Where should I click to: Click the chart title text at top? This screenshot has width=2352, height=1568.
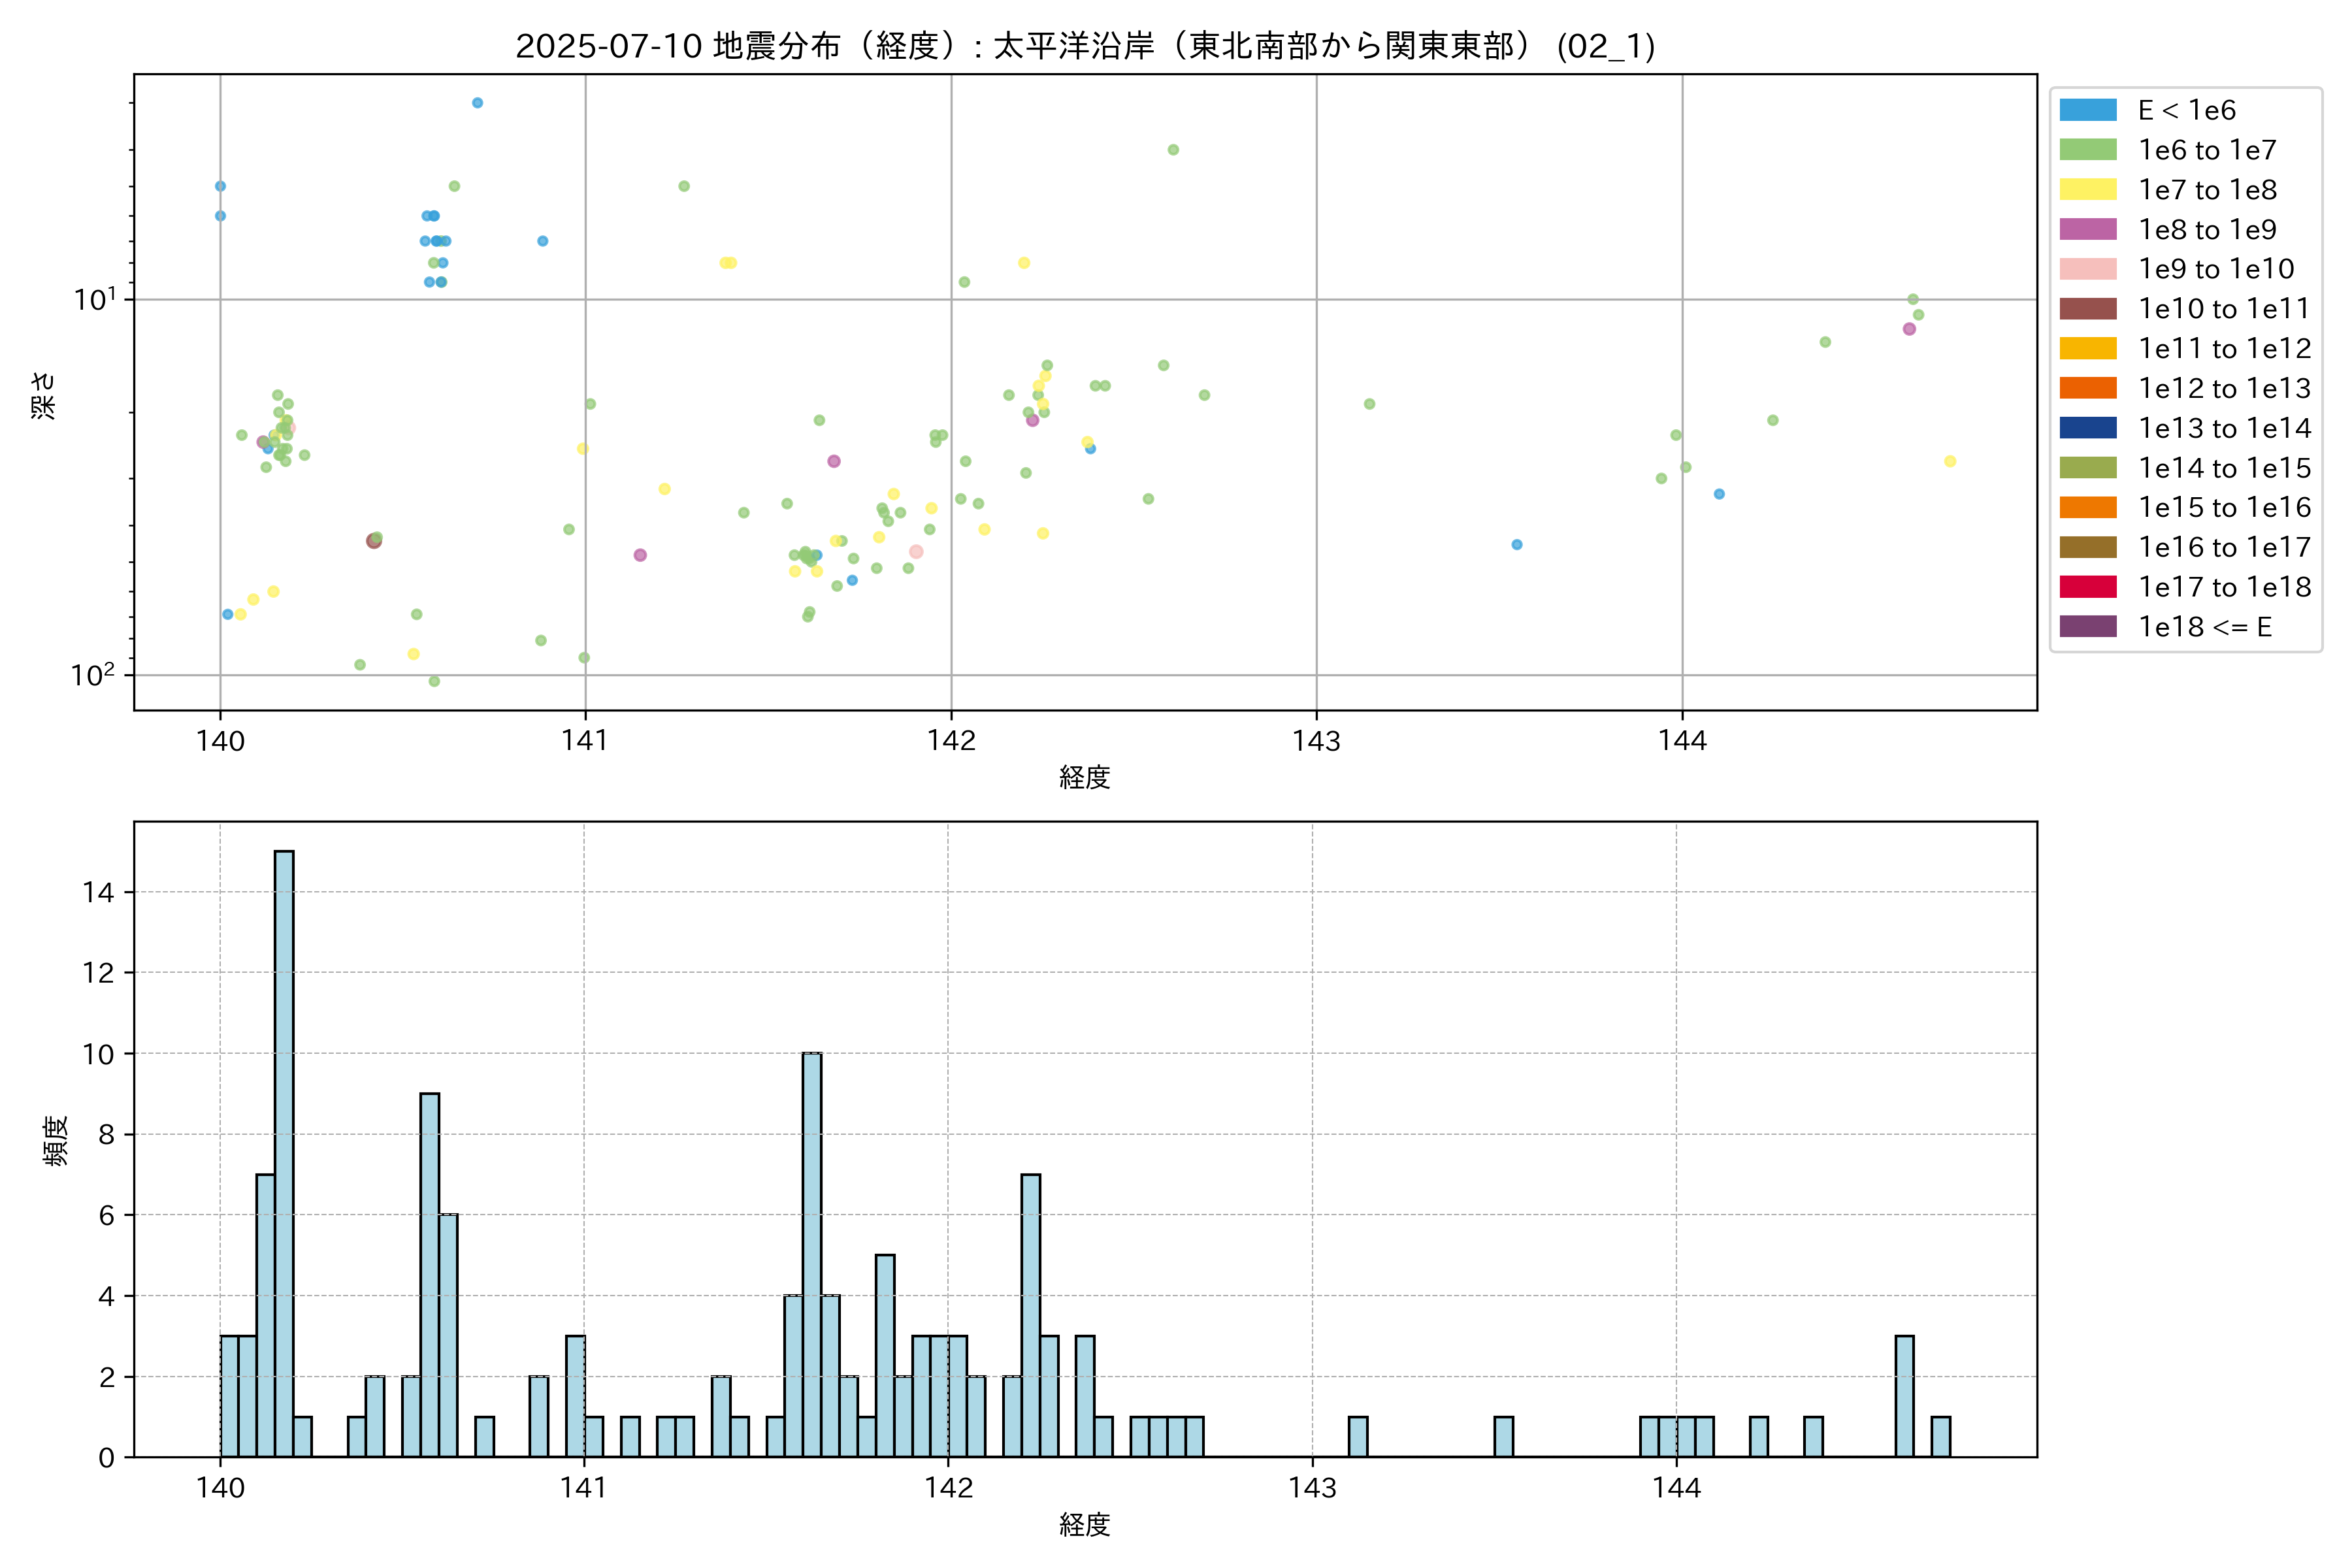pos(1085,46)
